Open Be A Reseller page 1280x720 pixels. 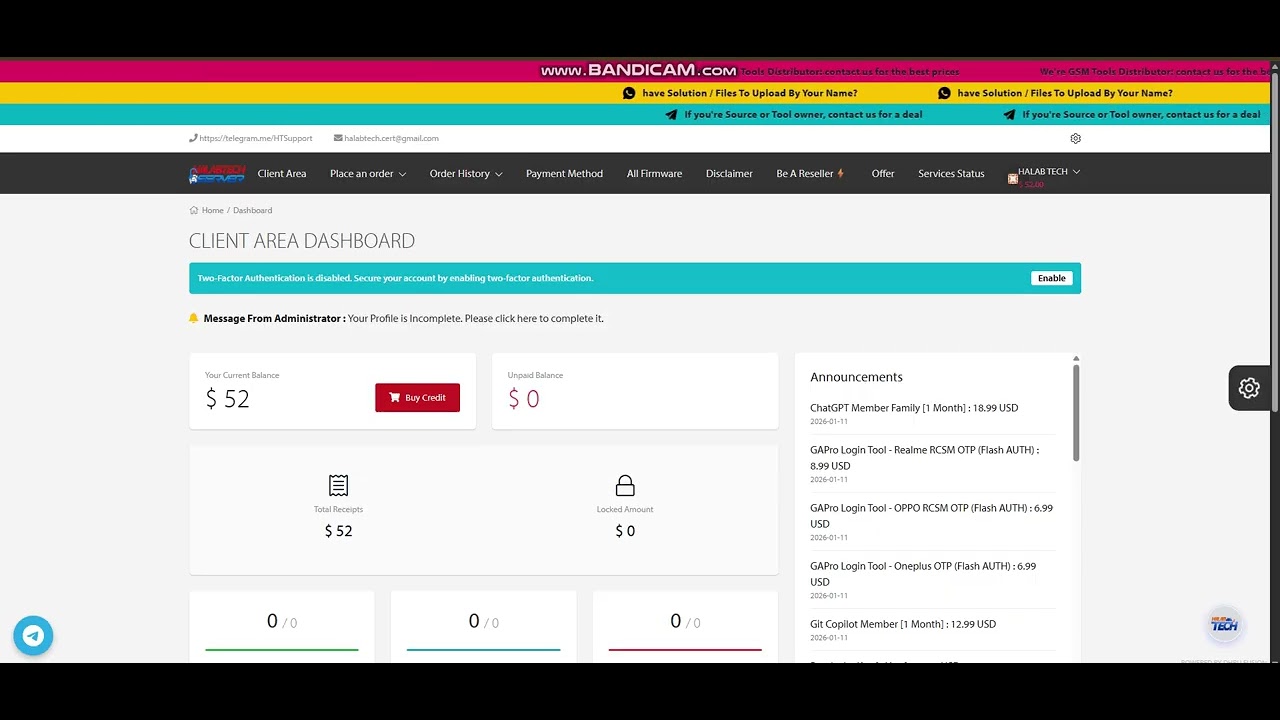pos(810,174)
